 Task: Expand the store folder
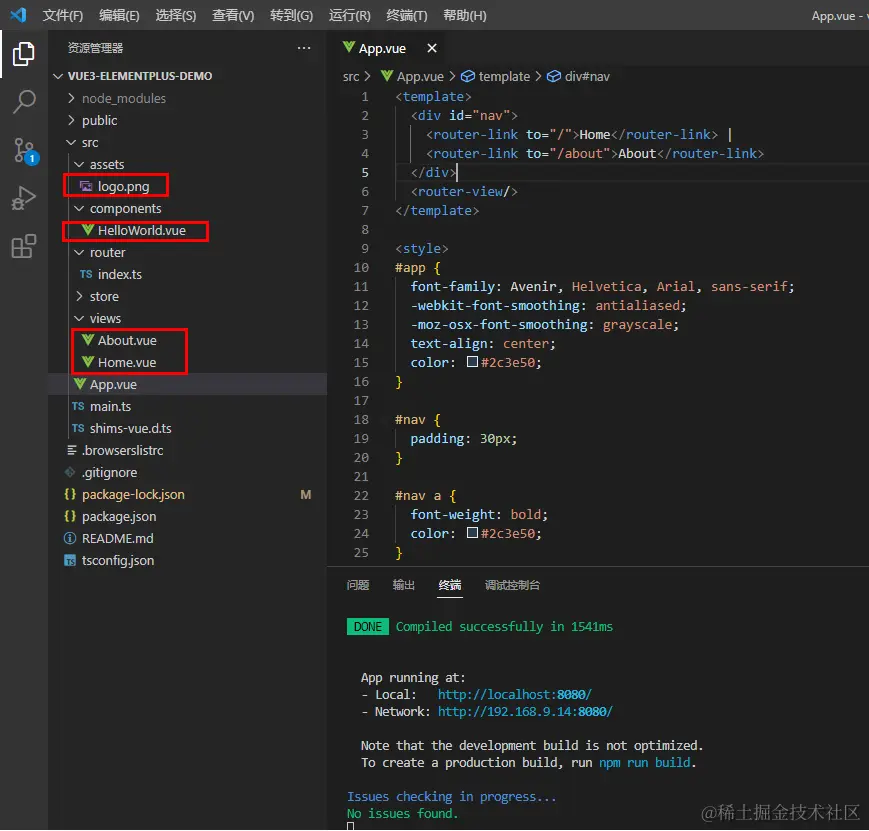tap(79, 297)
